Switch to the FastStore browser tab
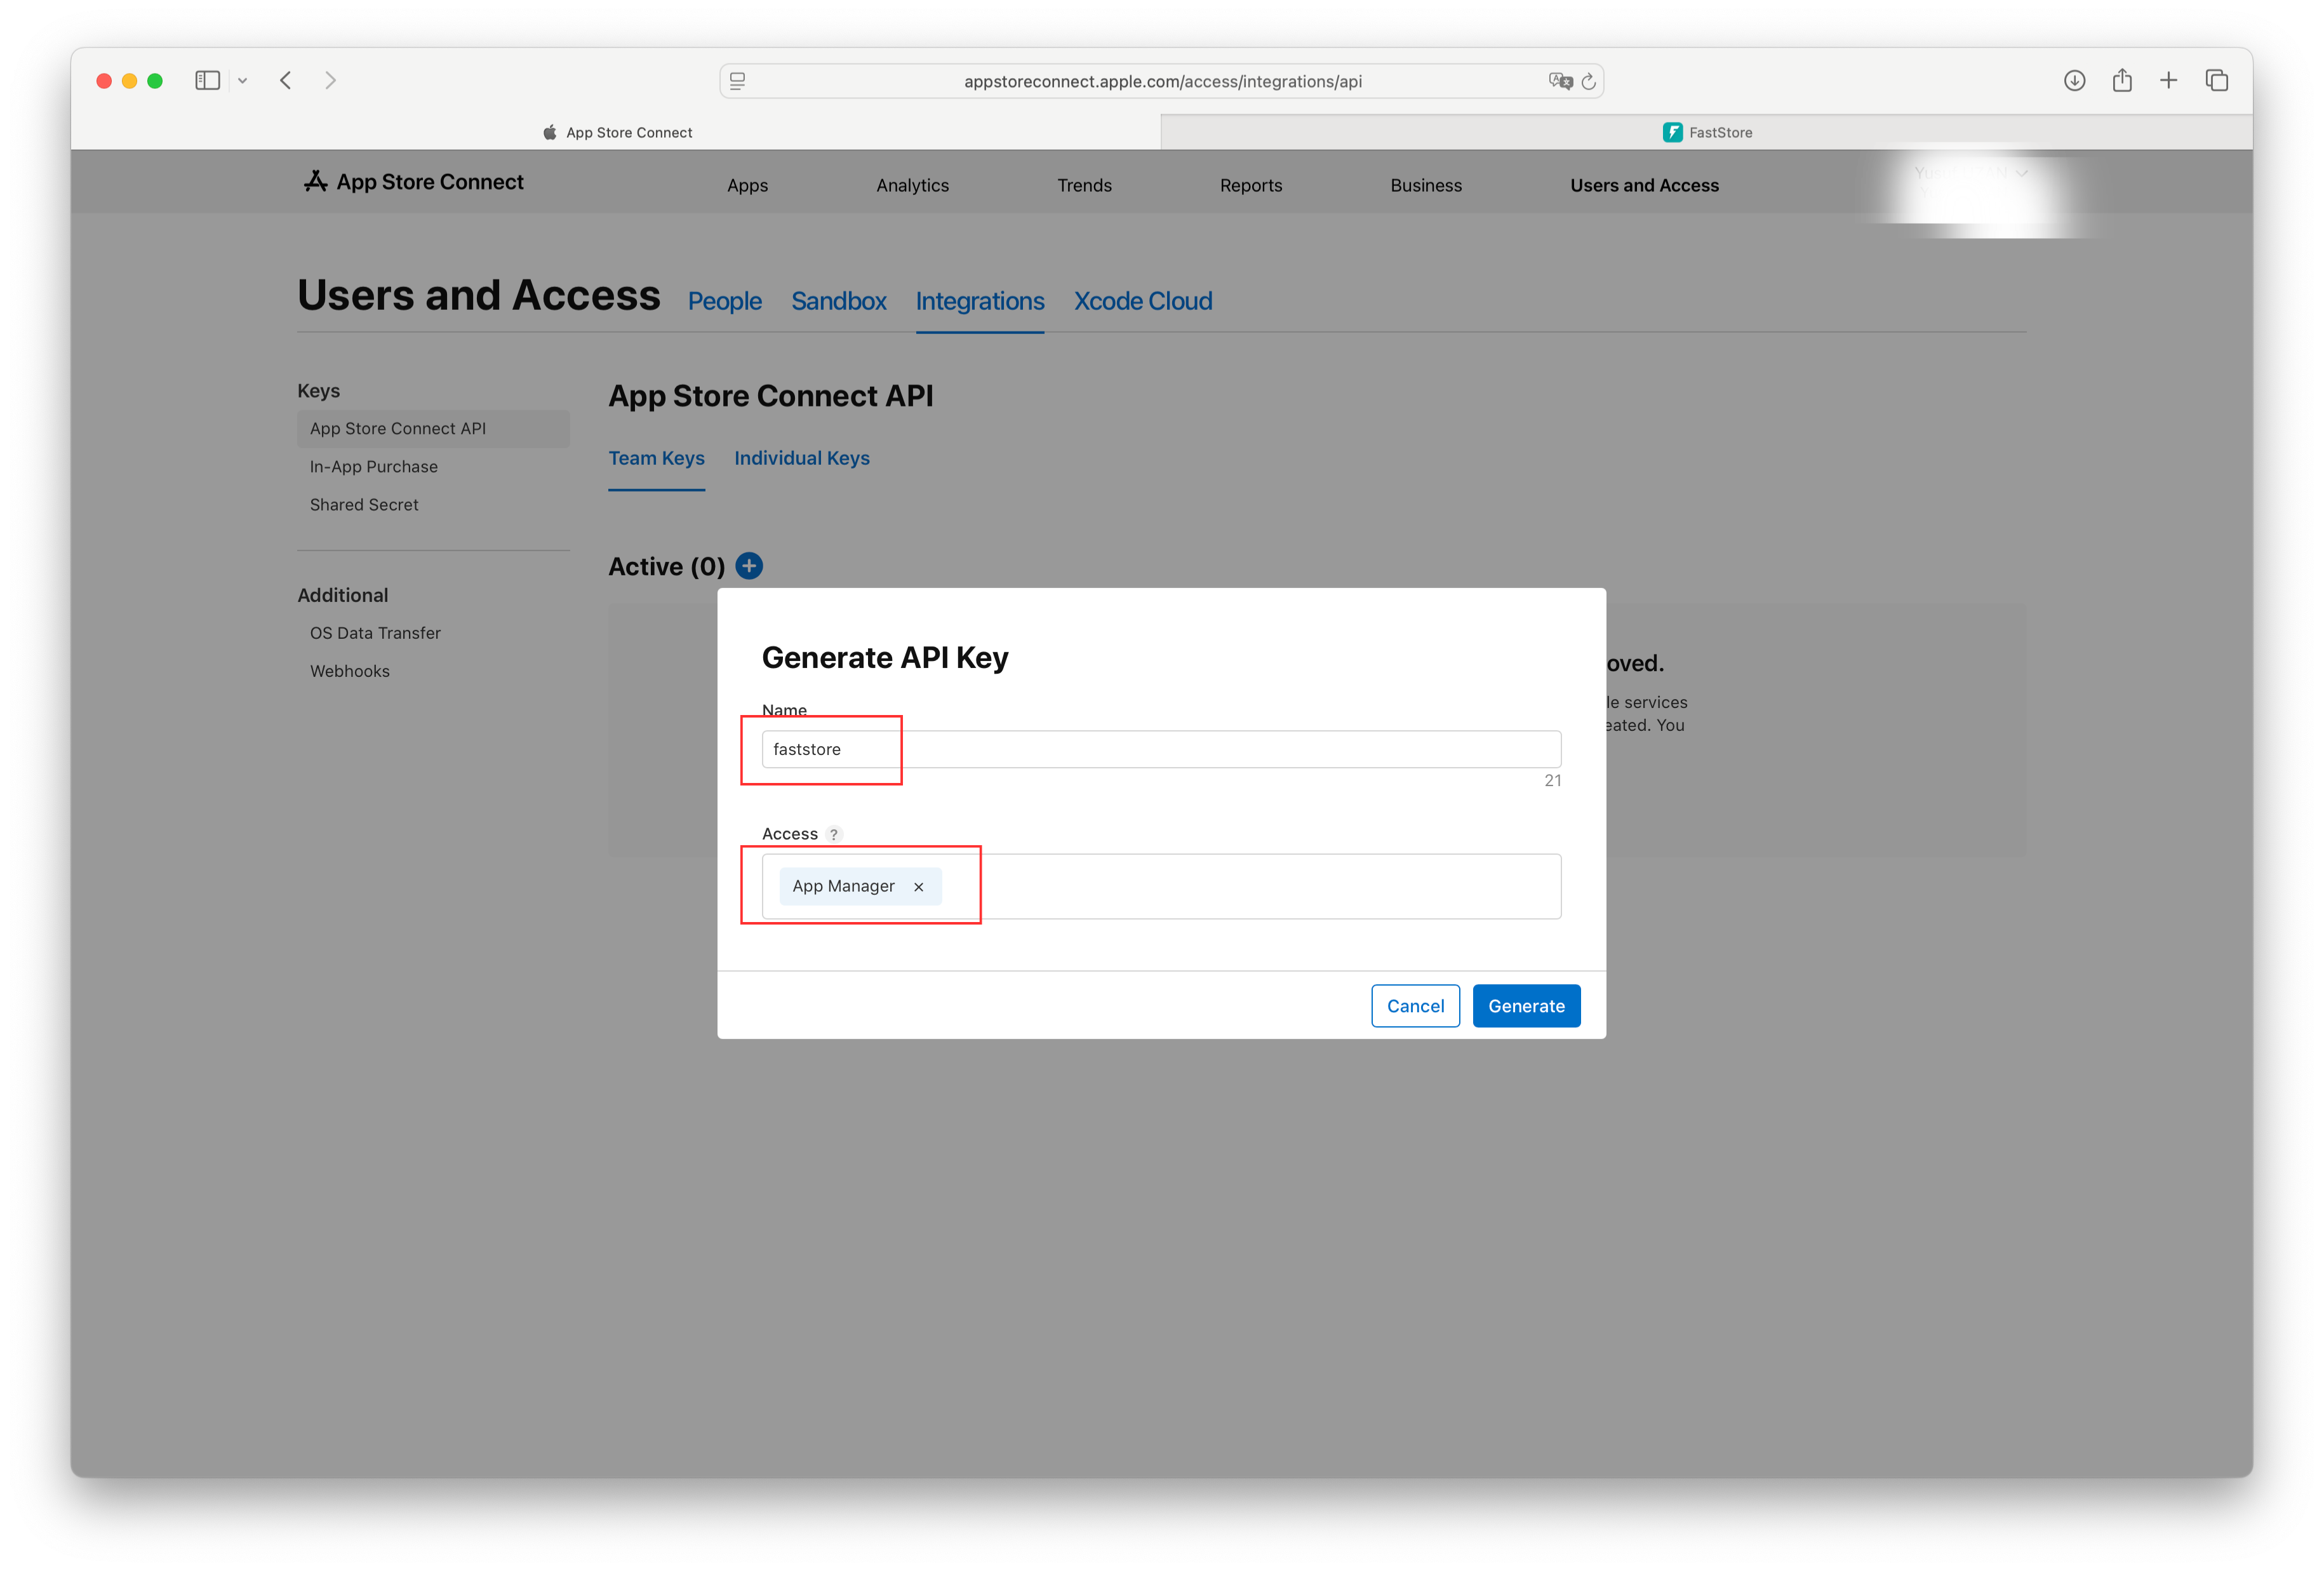Screen dimensions: 2324x1571 point(1708,131)
